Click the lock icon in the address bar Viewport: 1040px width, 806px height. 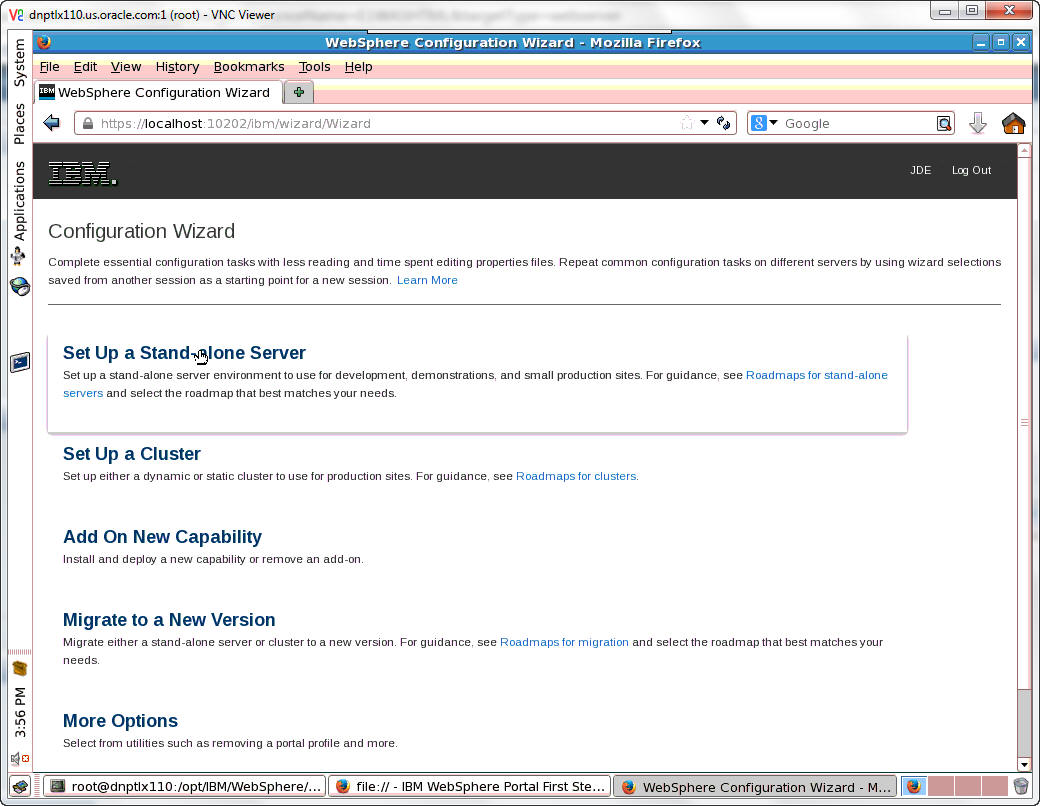(88, 123)
